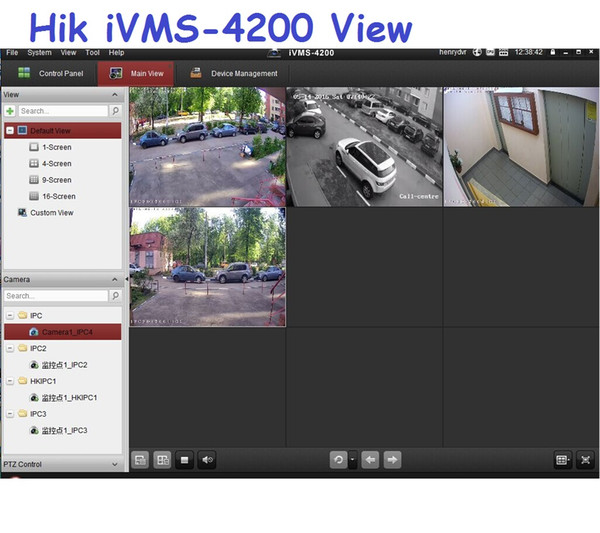Select the second-row tree-lined parking feed
This screenshot has width=600, height=533.
(x=207, y=267)
